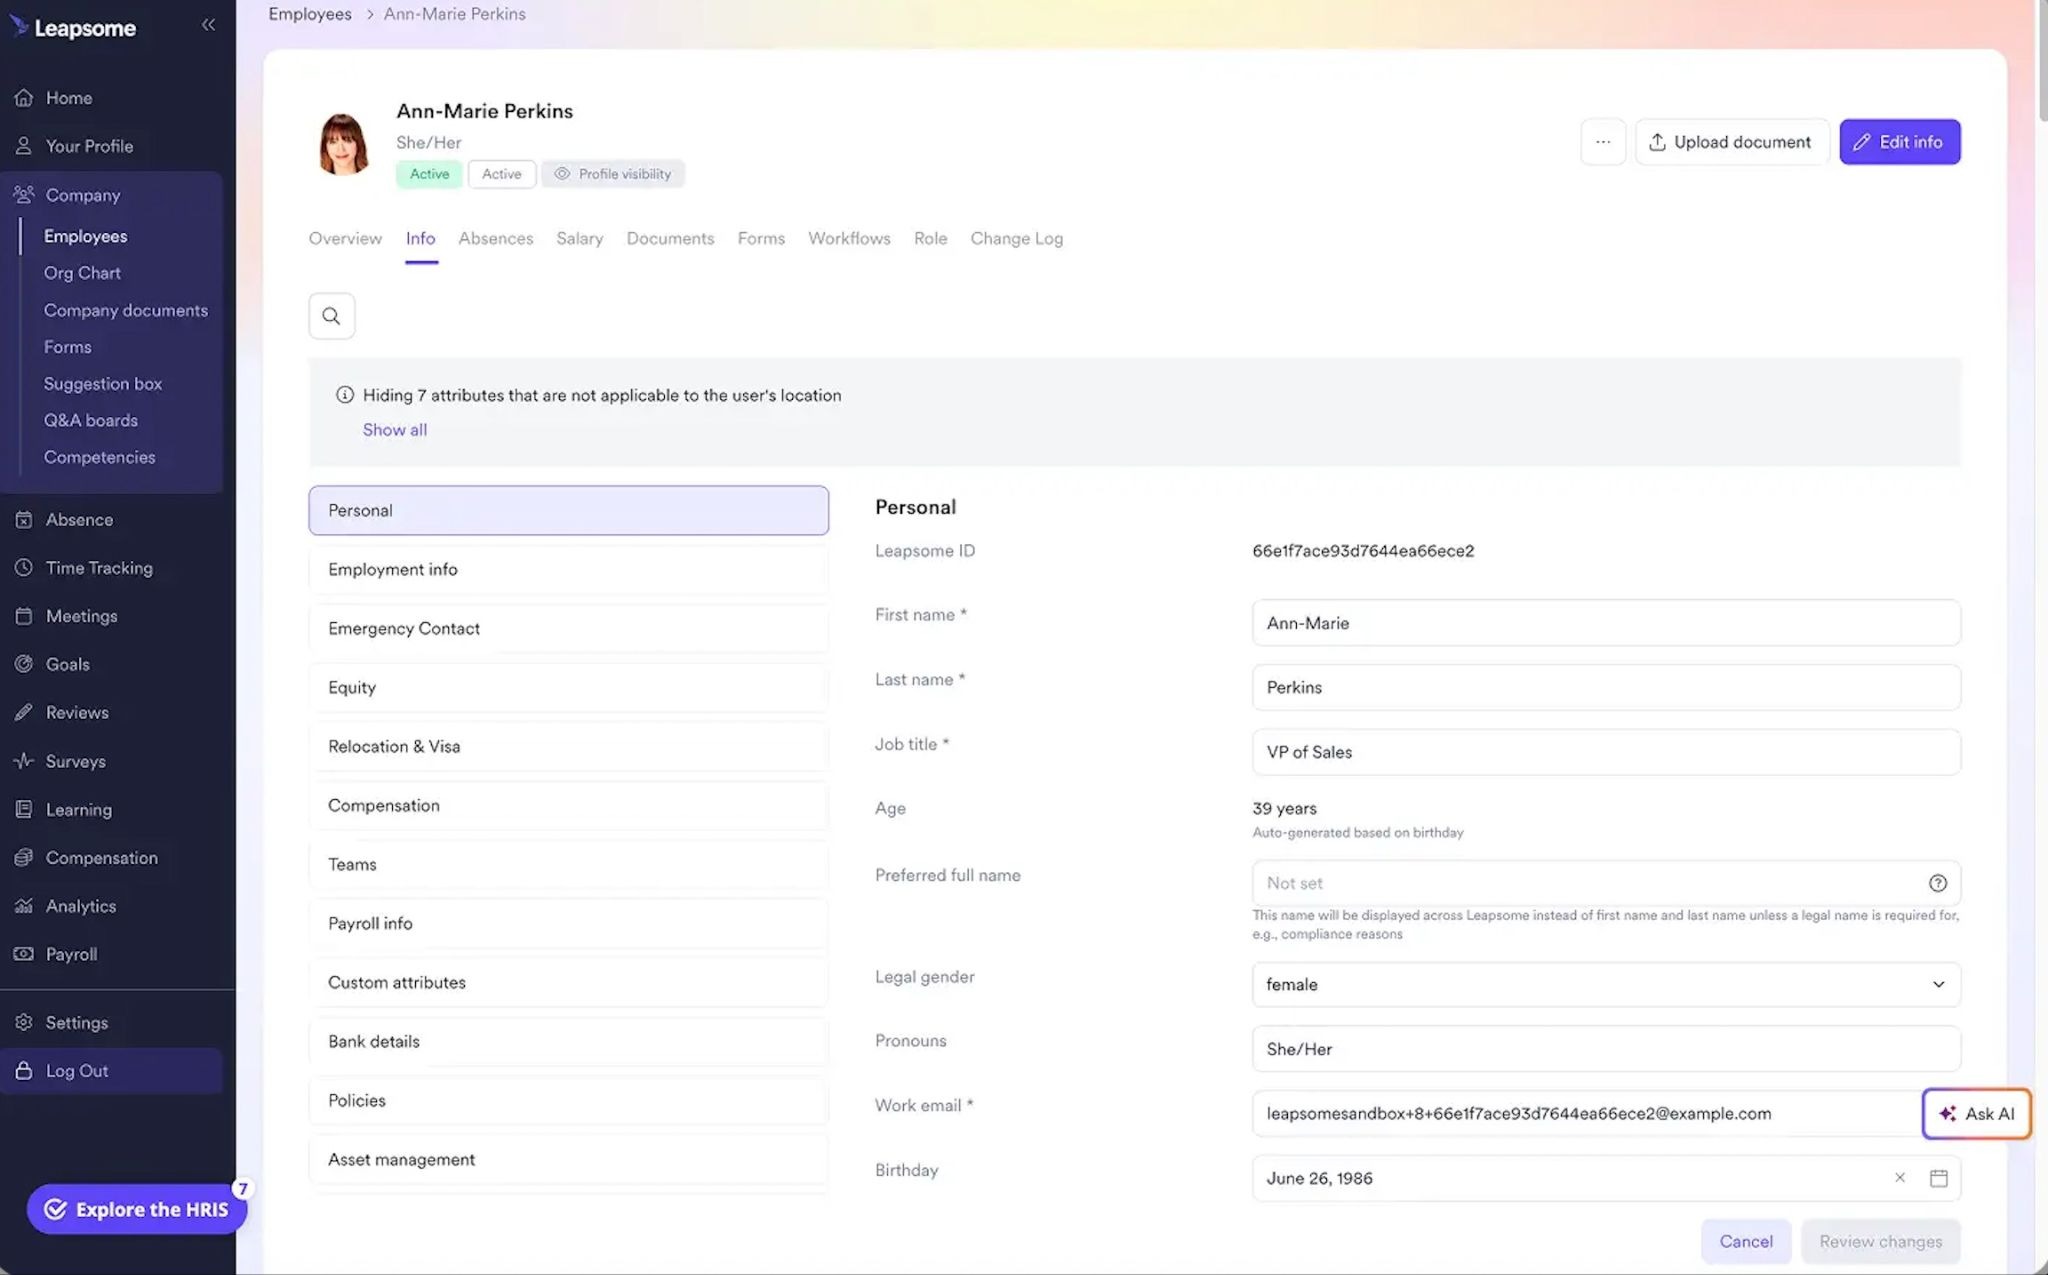Click Pronouns input field
Viewport: 2048px width, 1275px height.
coord(1605,1049)
